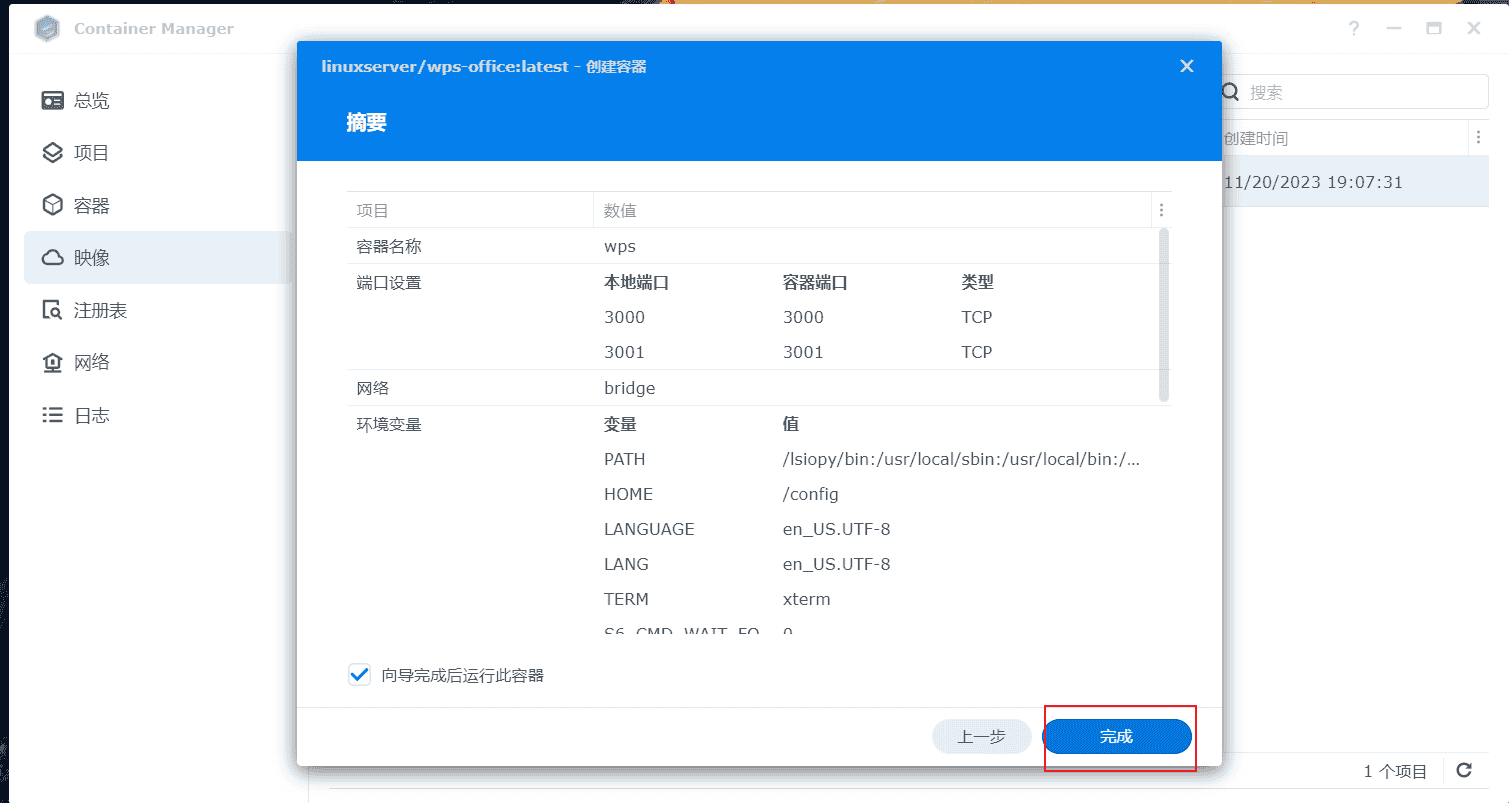Image resolution: width=1509 pixels, height=803 pixels.
Task: Click the Container Manager logo icon
Action: point(47,28)
